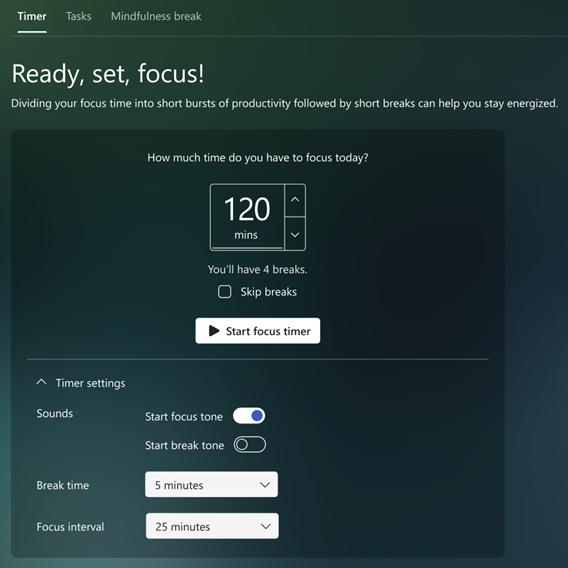
Task: Decrease focus minutes with down arrow
Action: pyautogui.click(x=295, y=234)
